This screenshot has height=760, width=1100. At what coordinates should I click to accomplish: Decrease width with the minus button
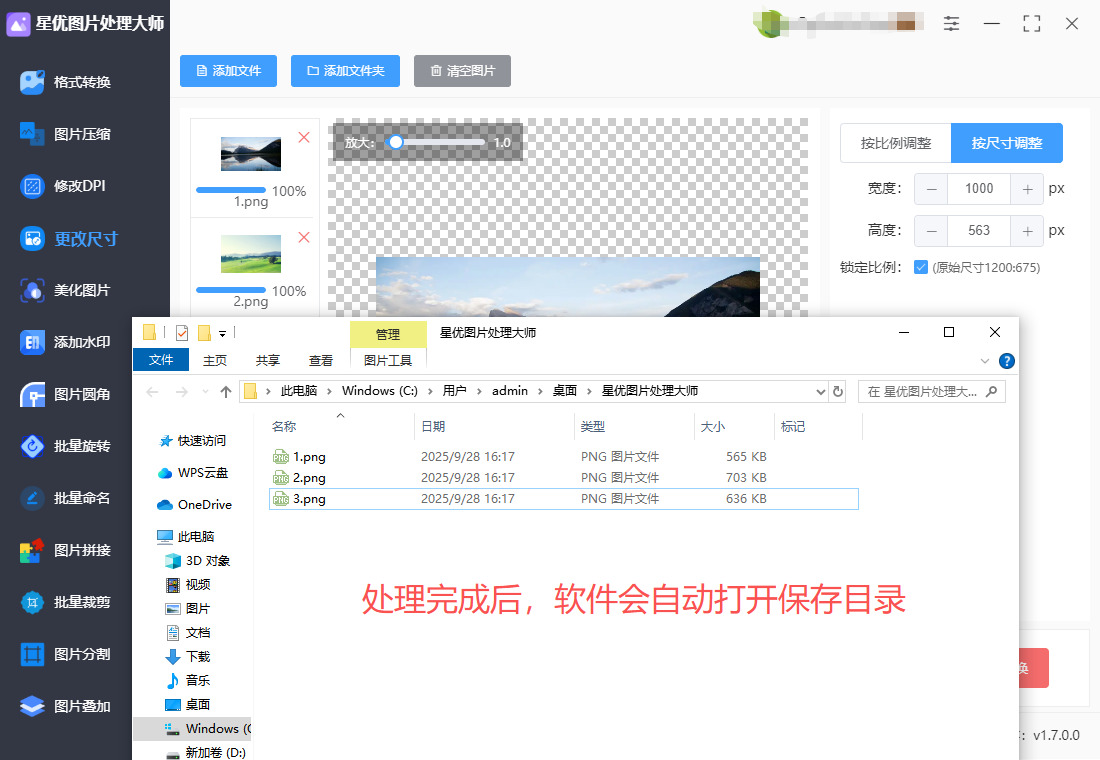(x=931, y=189)
